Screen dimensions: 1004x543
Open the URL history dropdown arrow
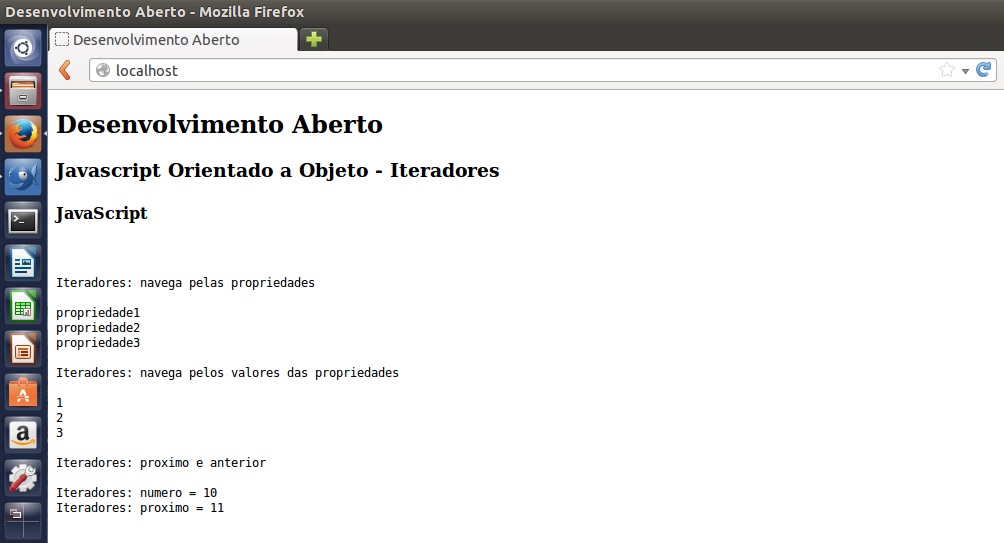coord(965,71)
